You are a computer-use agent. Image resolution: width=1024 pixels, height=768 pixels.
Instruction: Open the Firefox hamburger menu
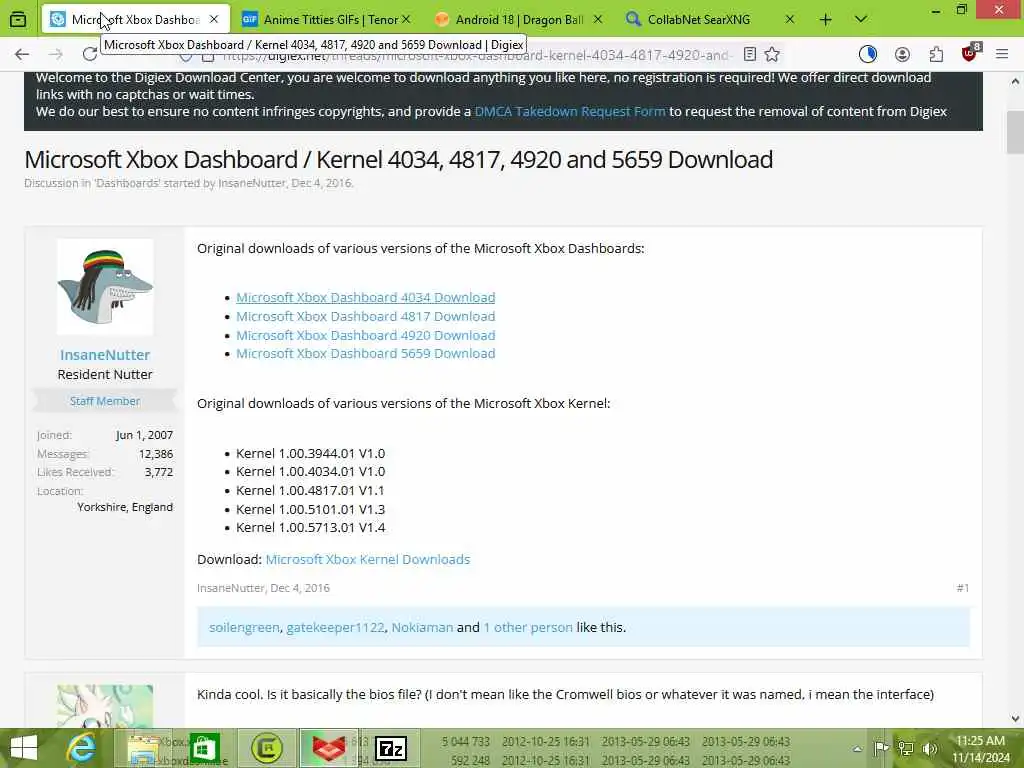coord(1002,54)
